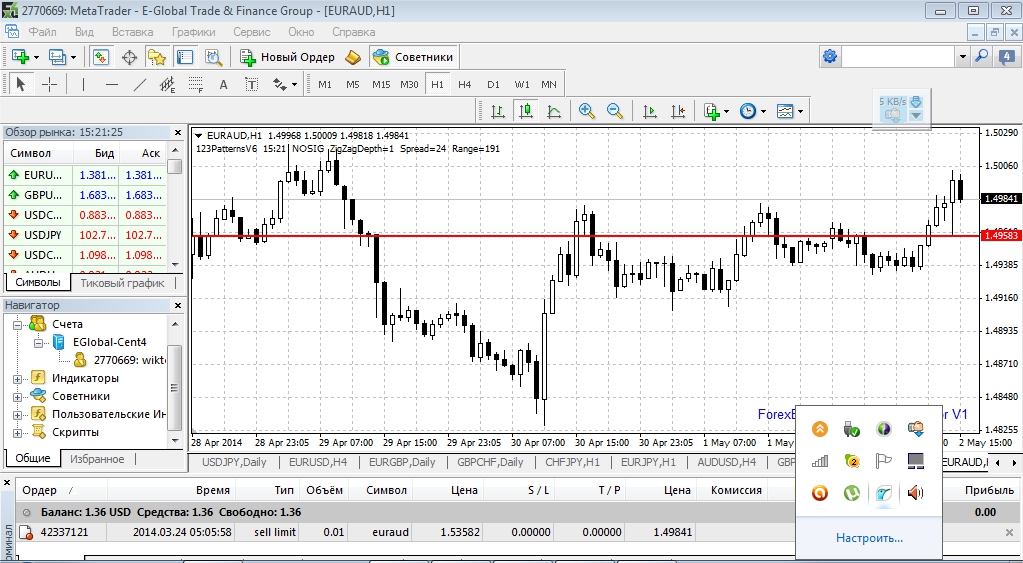Select the text label tool

pyautogui.click(x=251, y=84)
